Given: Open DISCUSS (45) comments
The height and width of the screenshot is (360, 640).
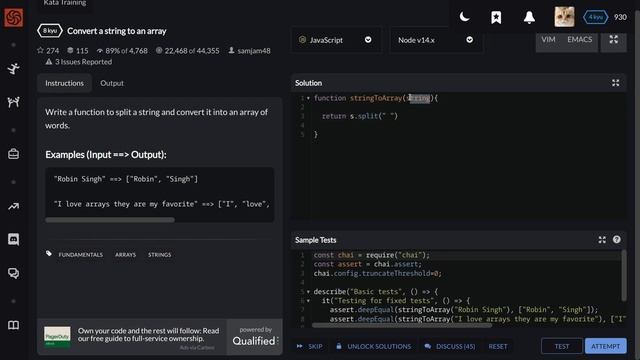Looking at the screenshot, I should tap(450, 347).
